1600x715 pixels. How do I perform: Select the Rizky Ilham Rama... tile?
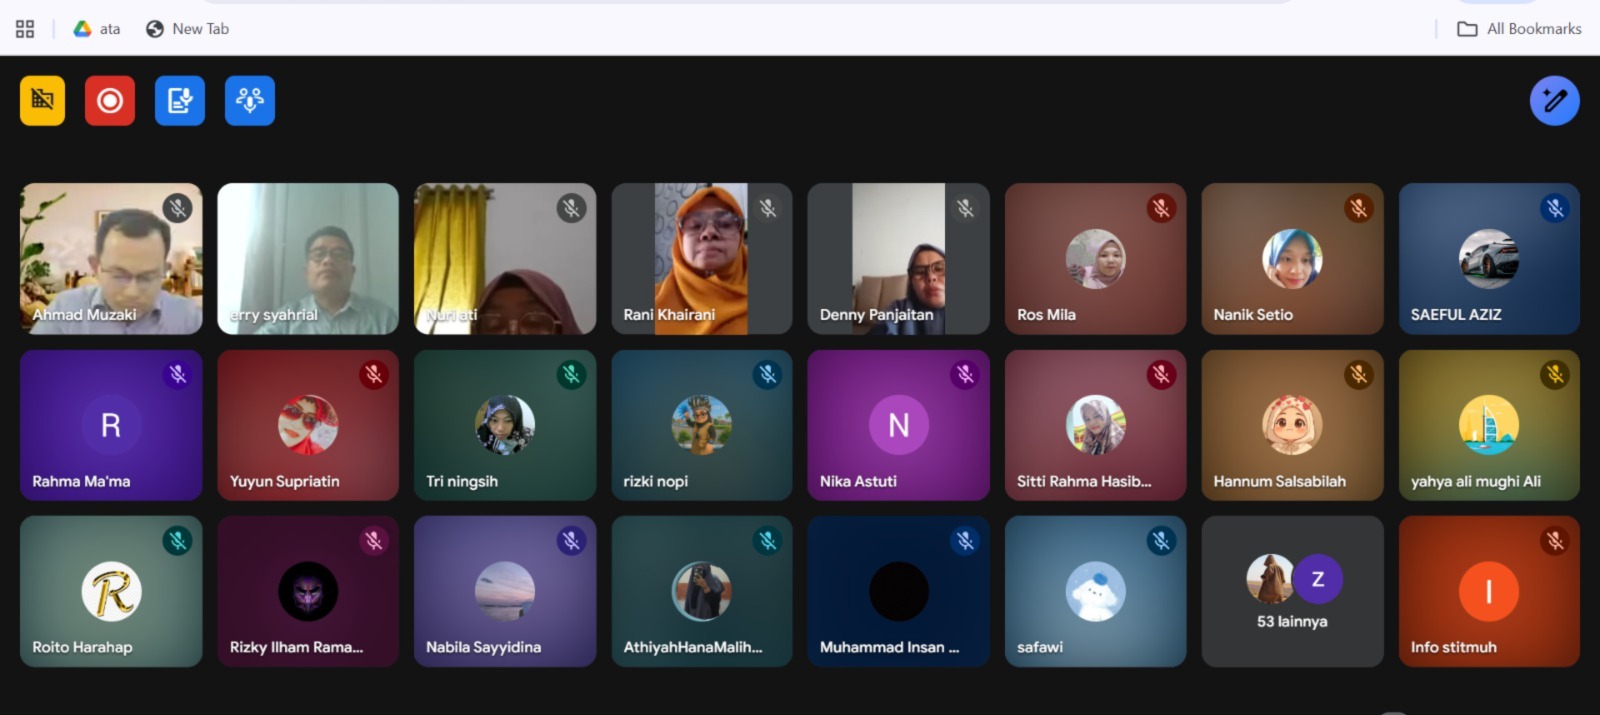308,591
